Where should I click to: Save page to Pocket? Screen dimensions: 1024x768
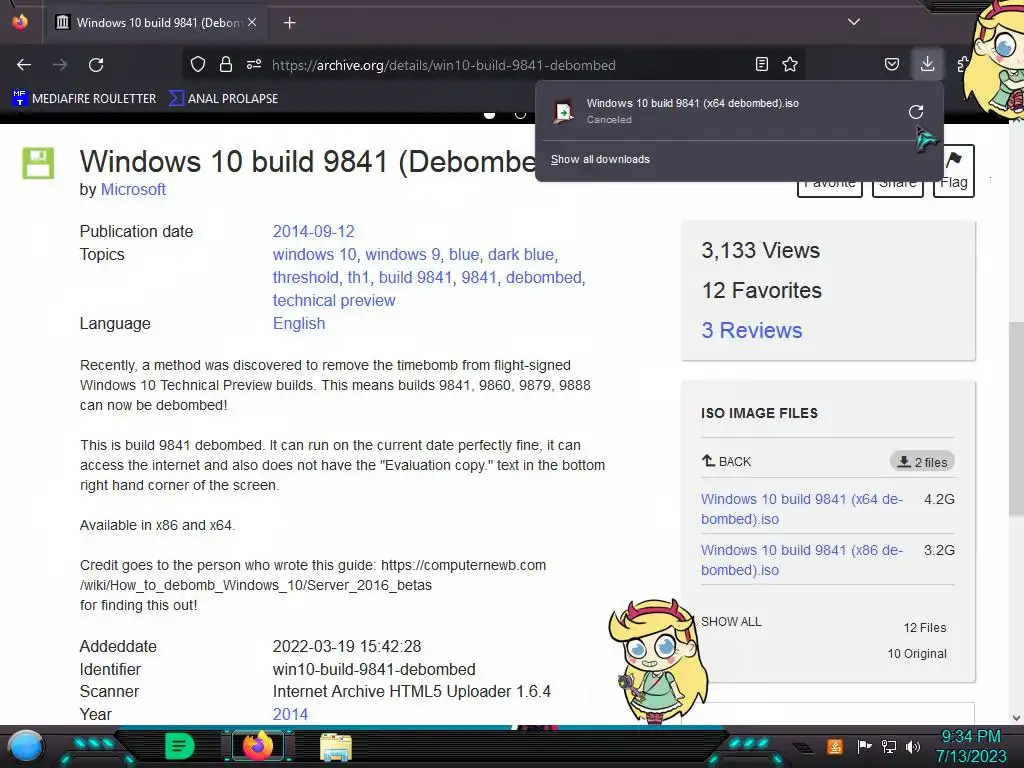click(x=892, y=64)
